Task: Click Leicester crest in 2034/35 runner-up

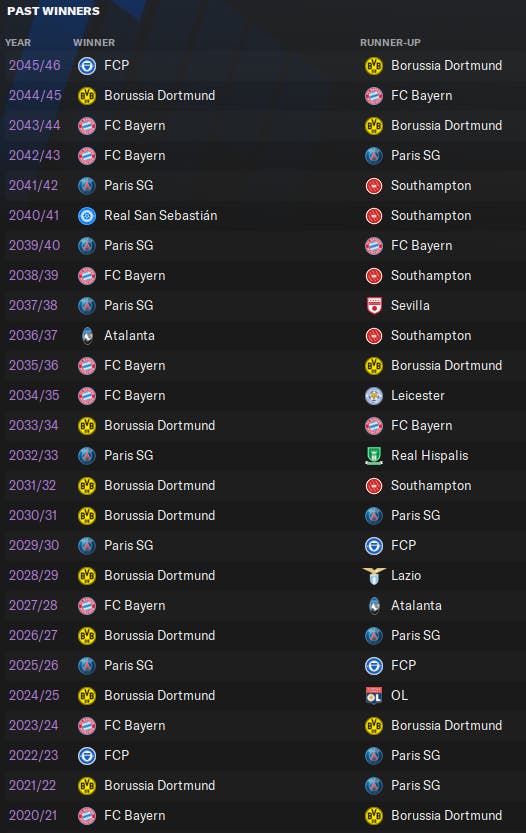Action: pos(374,396)
